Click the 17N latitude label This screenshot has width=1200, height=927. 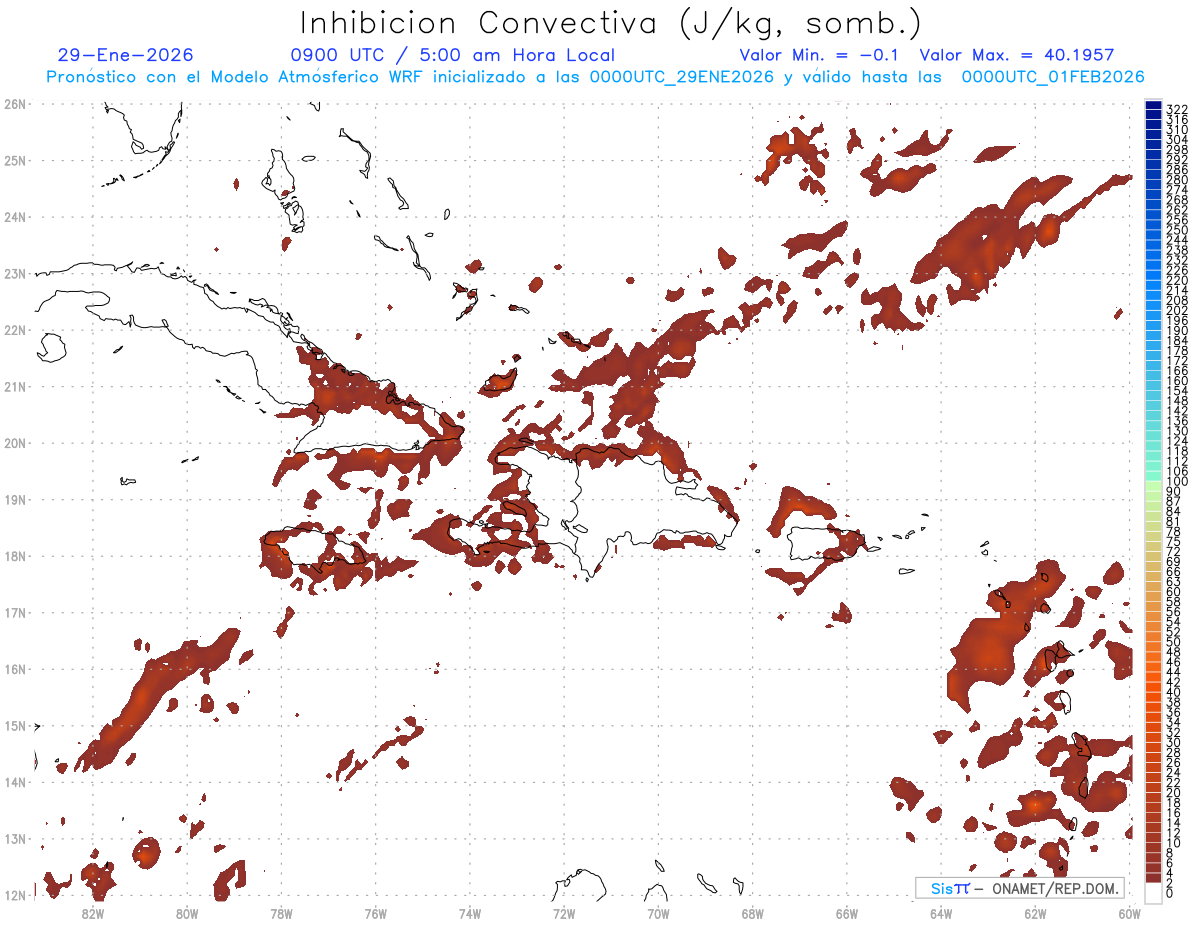(x=15, y=612)
